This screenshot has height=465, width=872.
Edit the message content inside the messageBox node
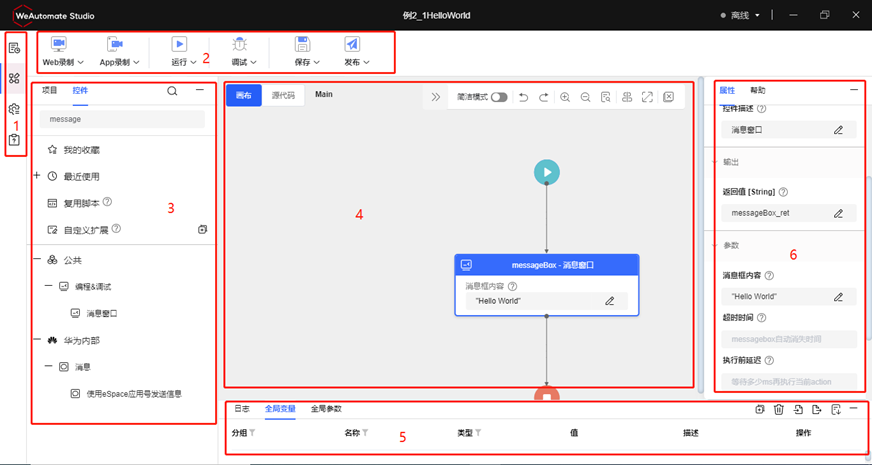click(x=610, y=301)
